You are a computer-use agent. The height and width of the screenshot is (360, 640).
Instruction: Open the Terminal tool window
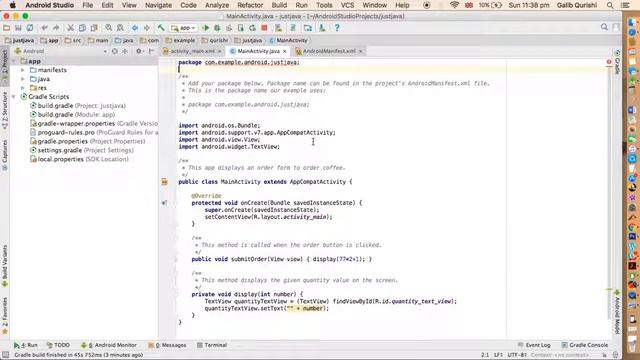212,345
